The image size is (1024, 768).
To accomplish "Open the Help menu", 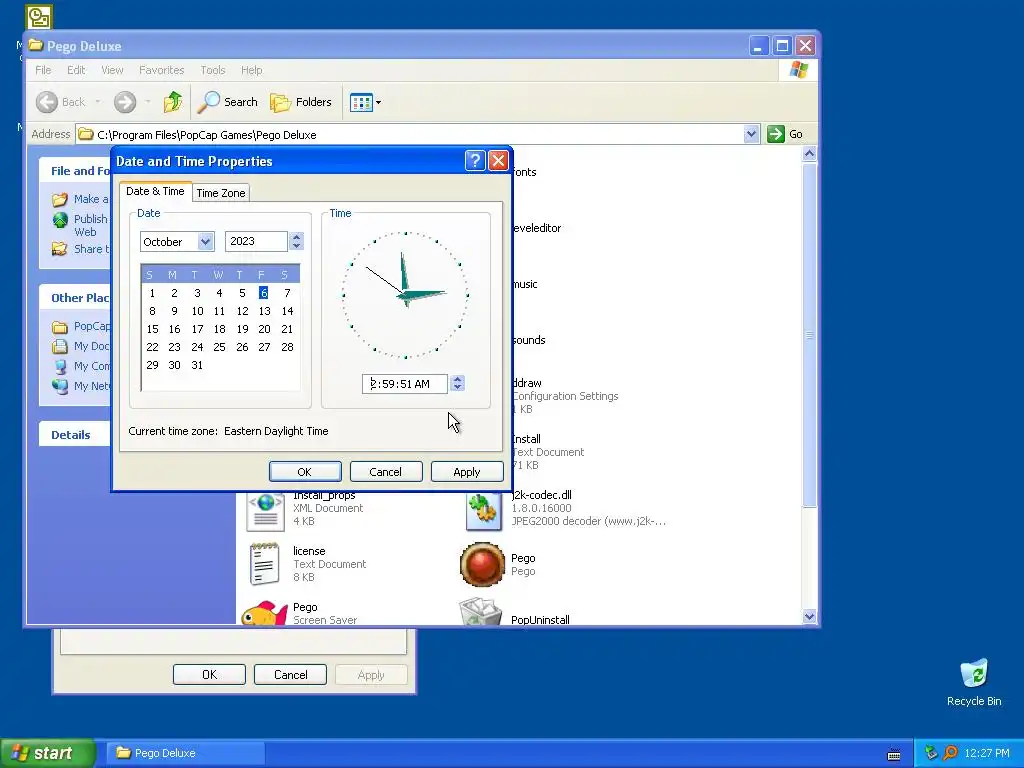I will pyautogui.click(x=251, y=70).
